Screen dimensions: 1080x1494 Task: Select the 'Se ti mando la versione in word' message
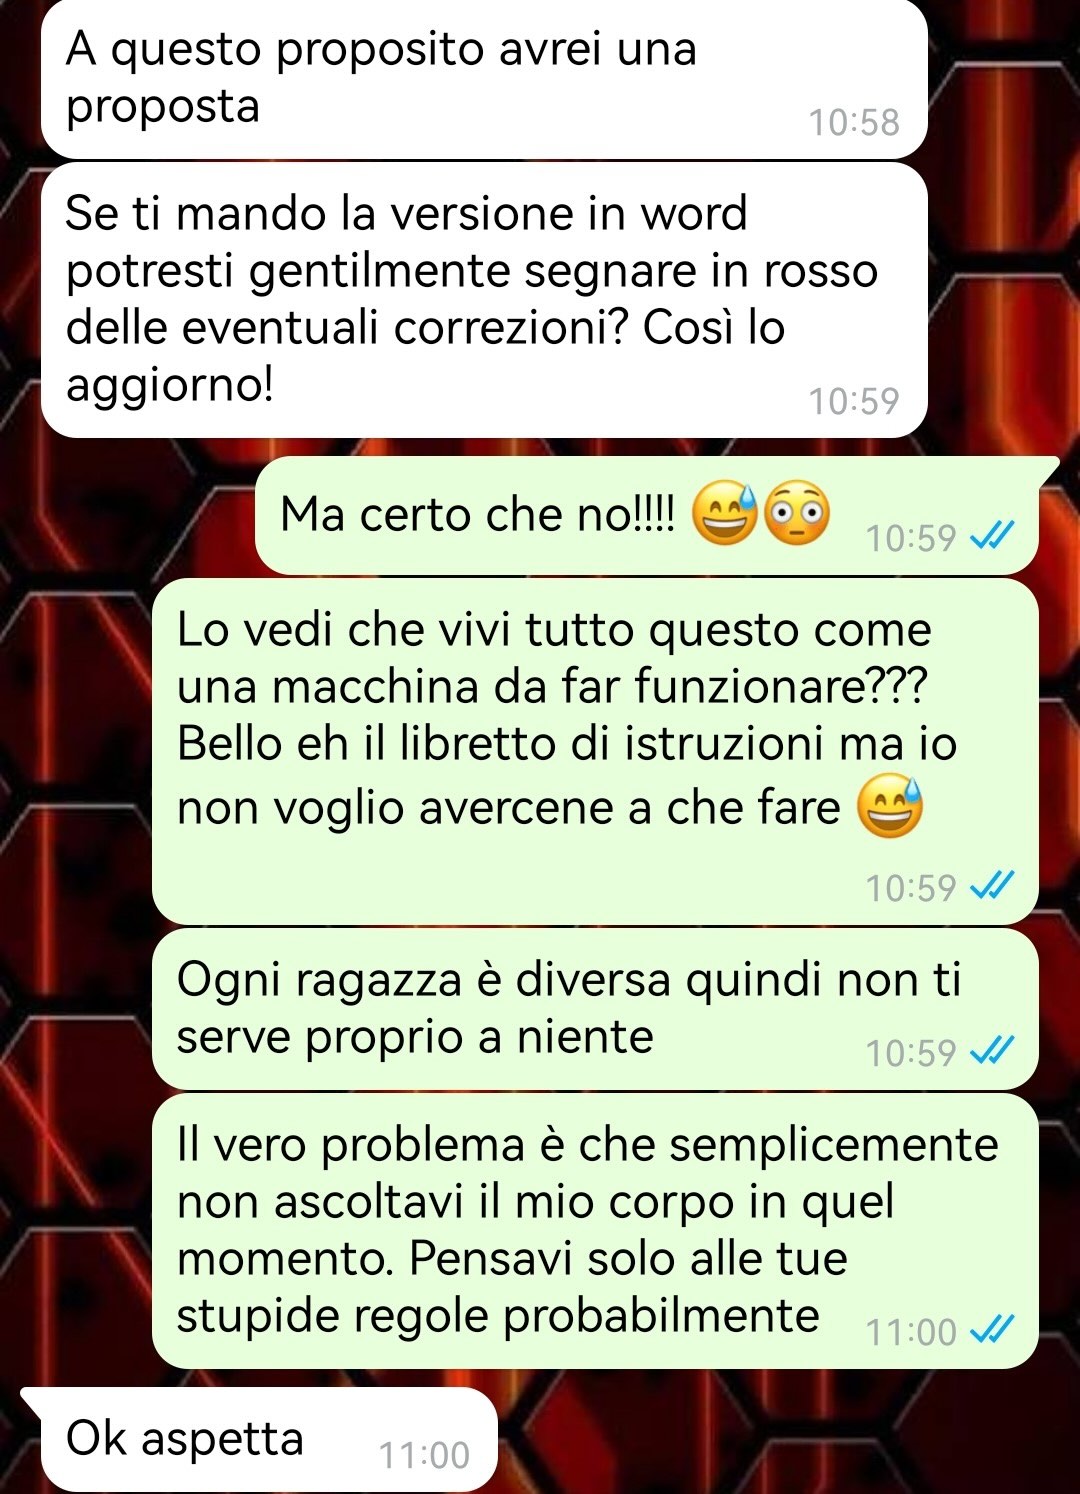coord(484,301)
